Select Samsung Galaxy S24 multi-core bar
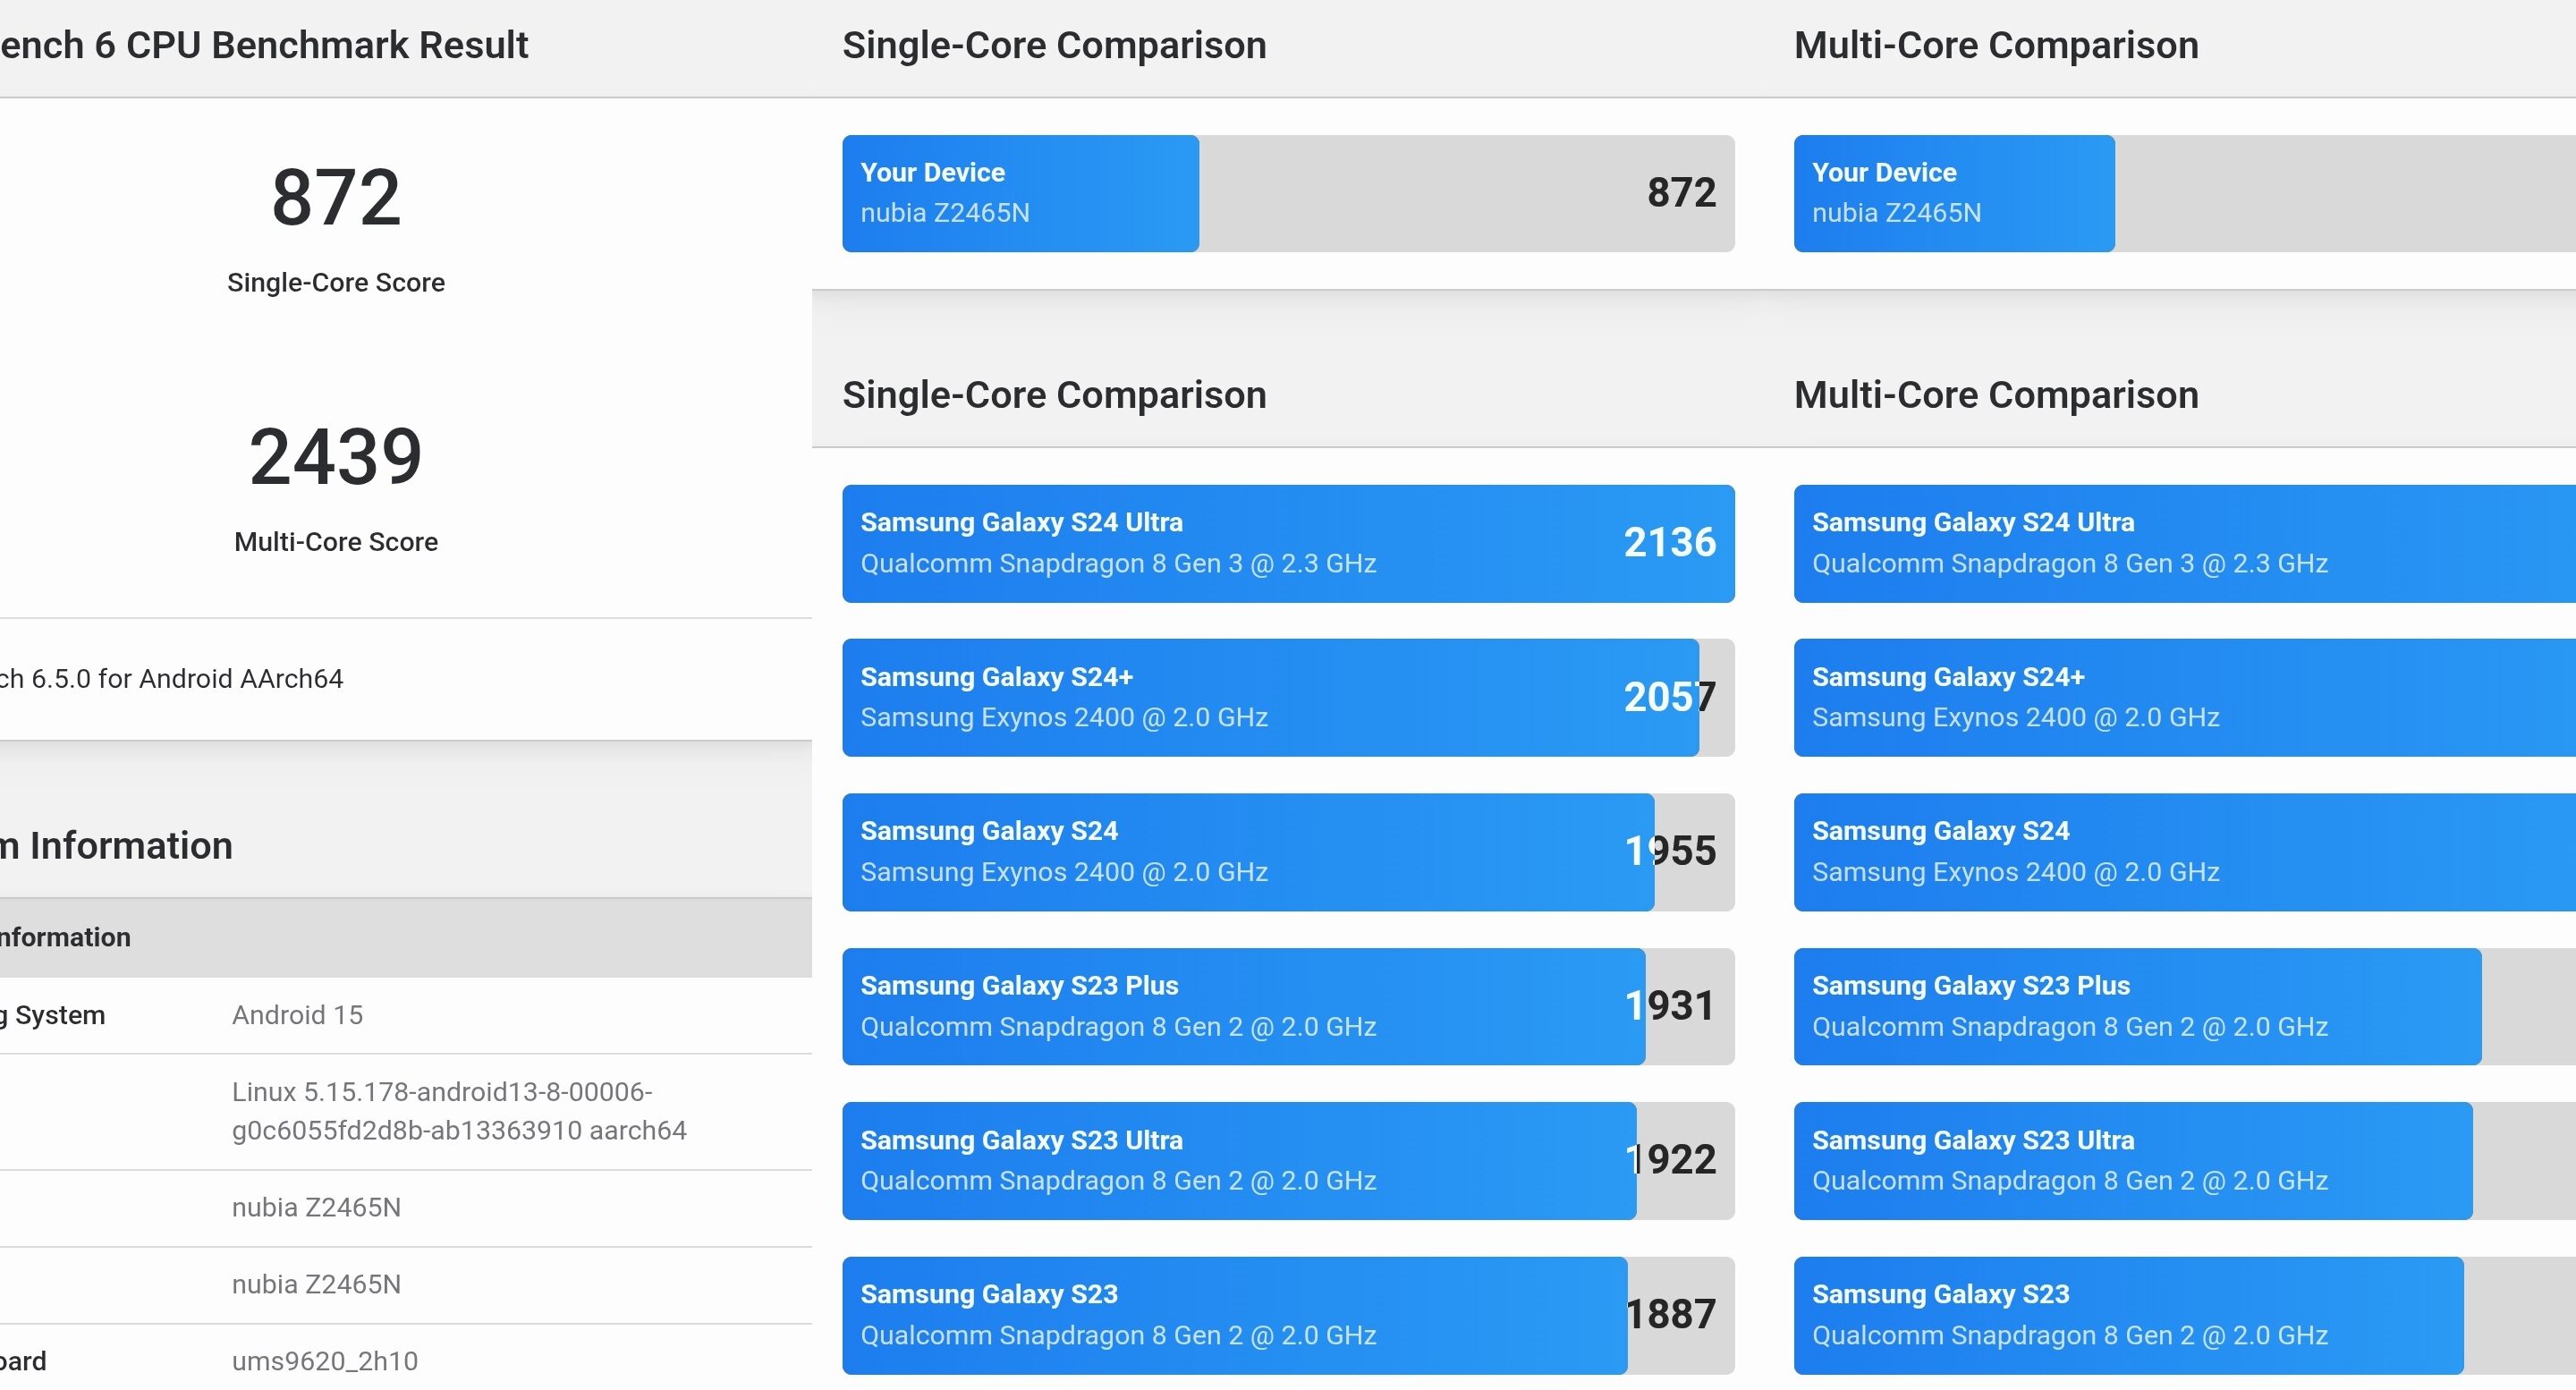Viewport: 2576px width, 1390px height. (2180, 852)
